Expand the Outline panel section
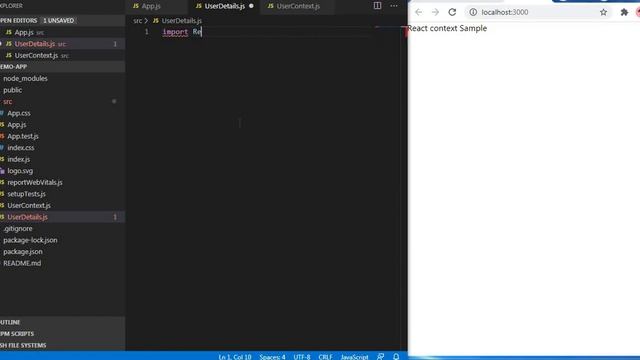640x360 pixels. [62, 322]
